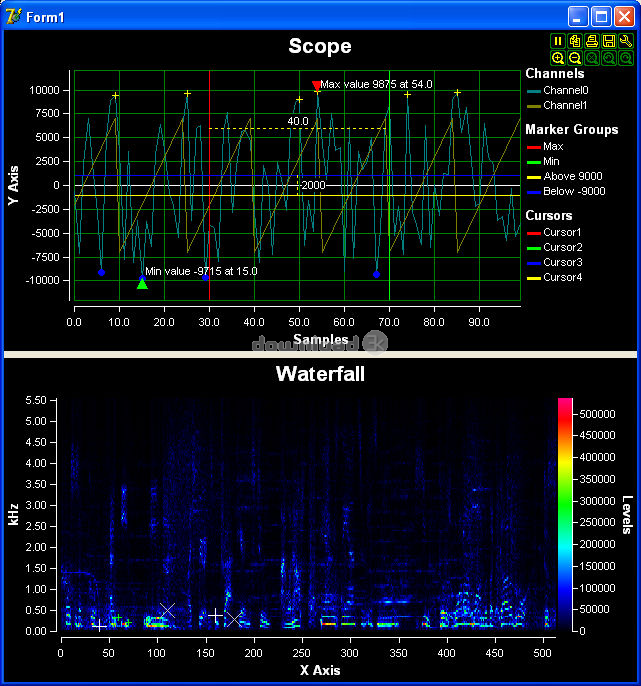Click the Form1 window title bar icon
Viewport: 641px width, 686px height.
pos(13,17)
